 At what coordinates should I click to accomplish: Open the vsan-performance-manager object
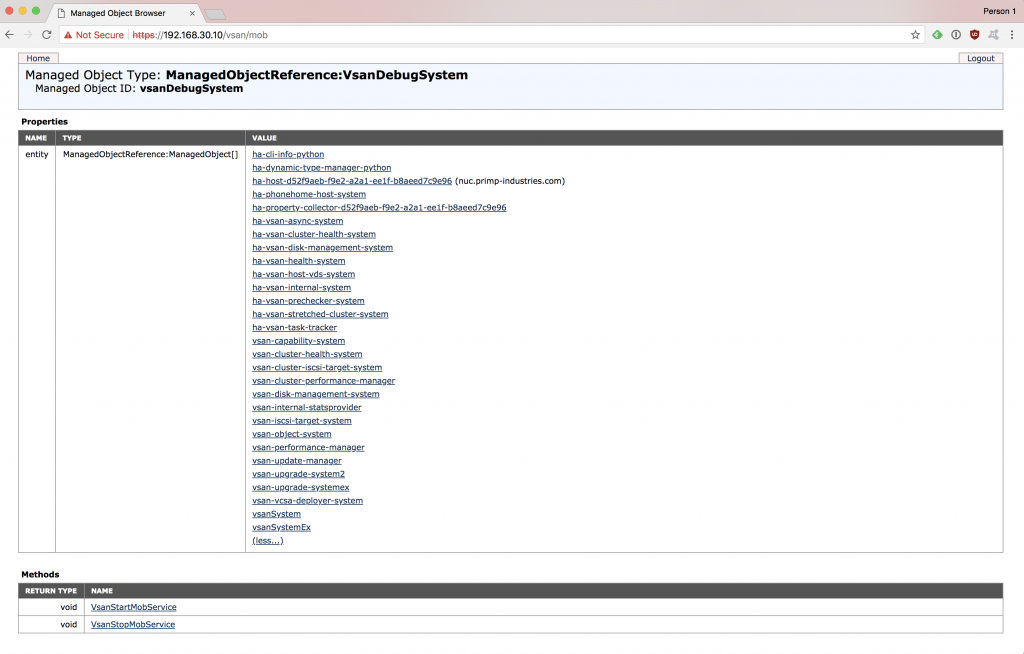tap(308, 447)
